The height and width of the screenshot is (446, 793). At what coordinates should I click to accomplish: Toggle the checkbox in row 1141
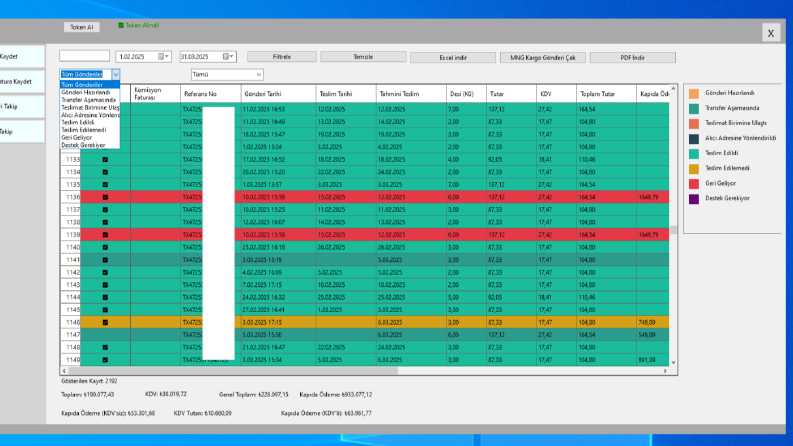point(105,260)
